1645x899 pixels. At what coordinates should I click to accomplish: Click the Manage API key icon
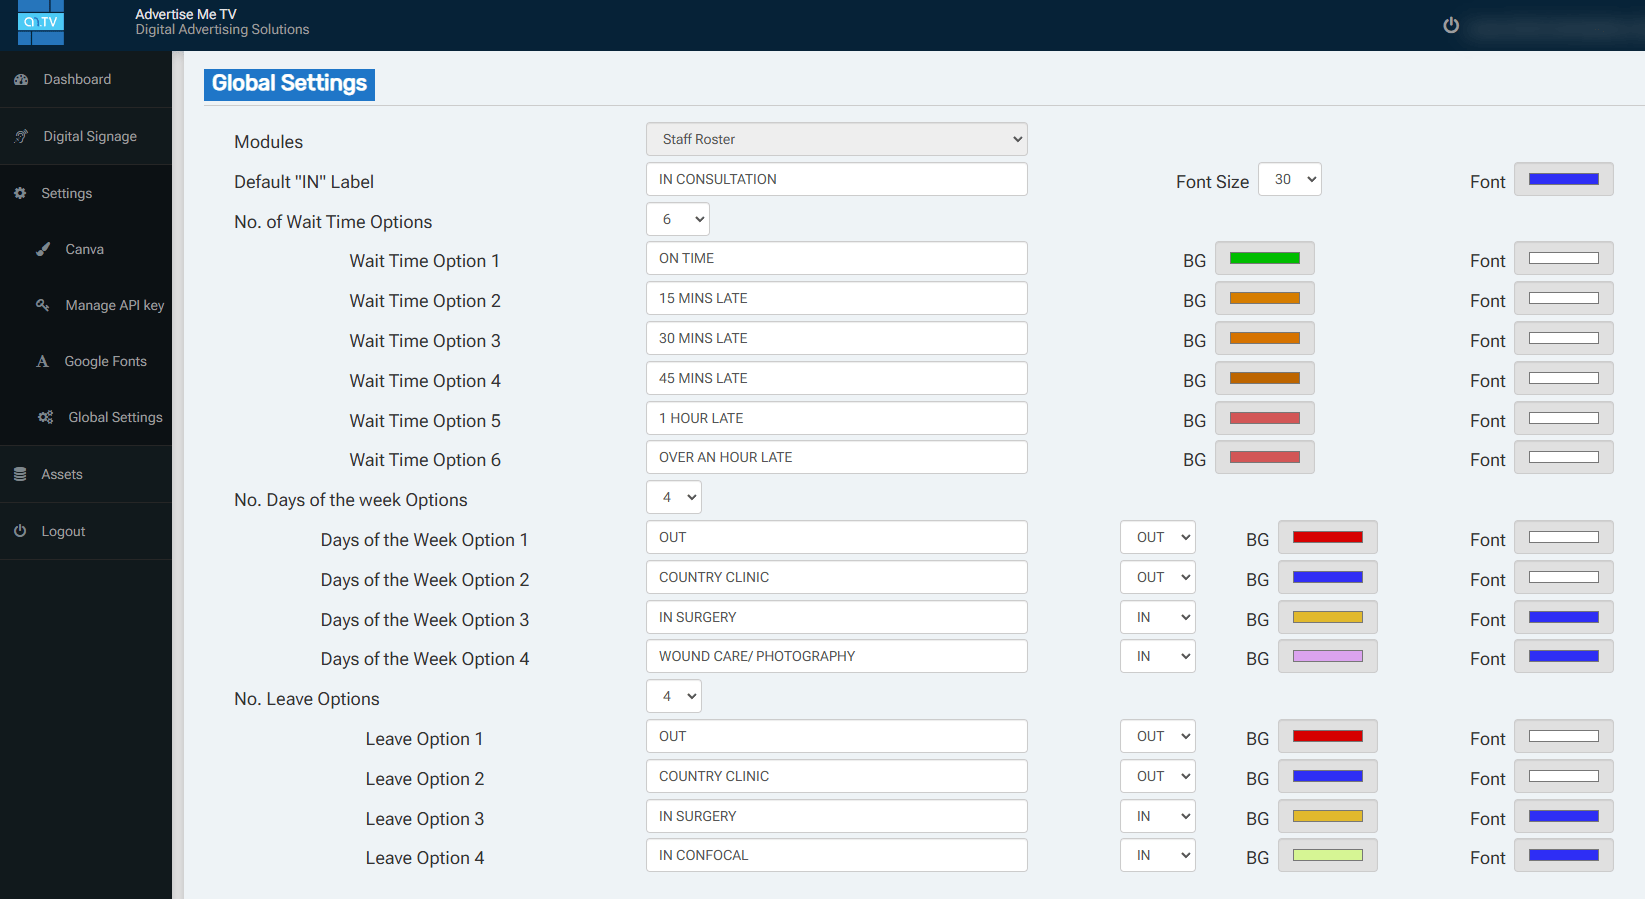43,305
